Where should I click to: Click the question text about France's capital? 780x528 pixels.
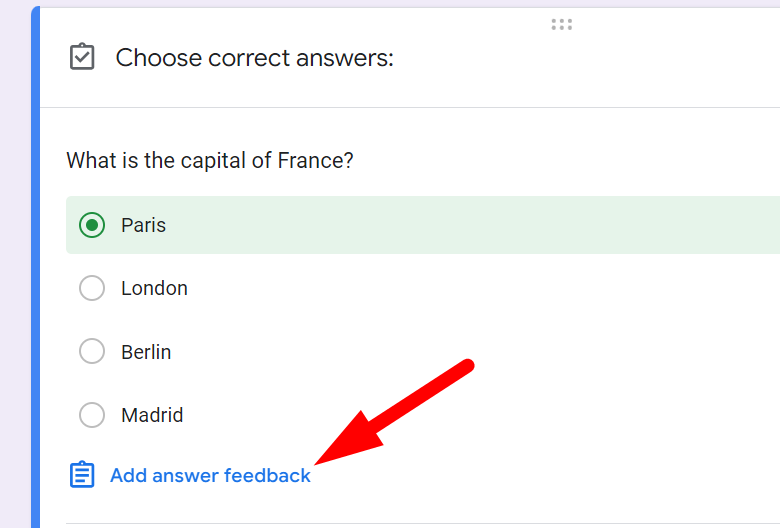pyautogui.click(x=209, y=160)
